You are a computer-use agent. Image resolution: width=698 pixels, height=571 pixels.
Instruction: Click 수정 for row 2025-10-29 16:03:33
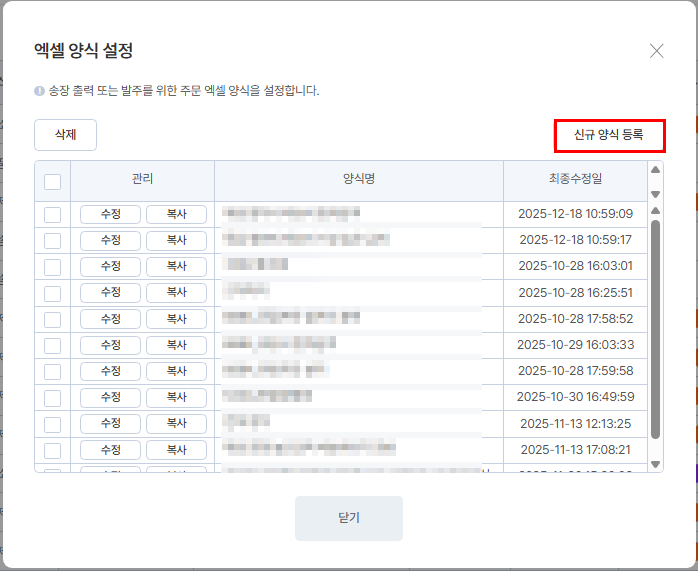(110, 345)
